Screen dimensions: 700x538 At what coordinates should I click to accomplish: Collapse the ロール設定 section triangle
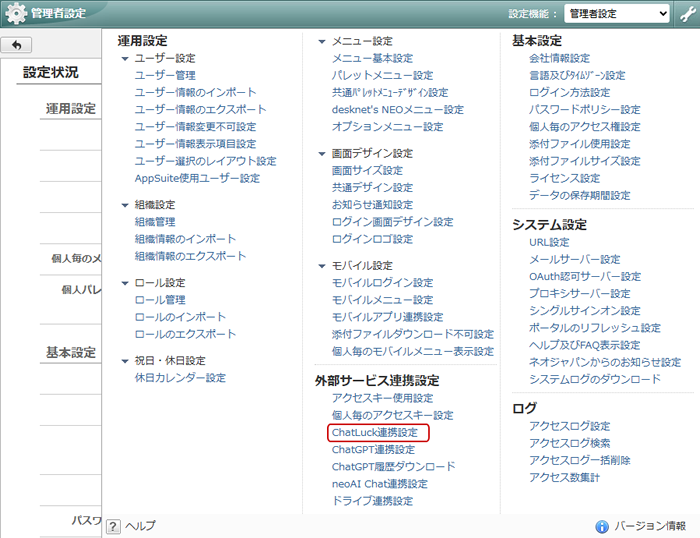(125, 283)
